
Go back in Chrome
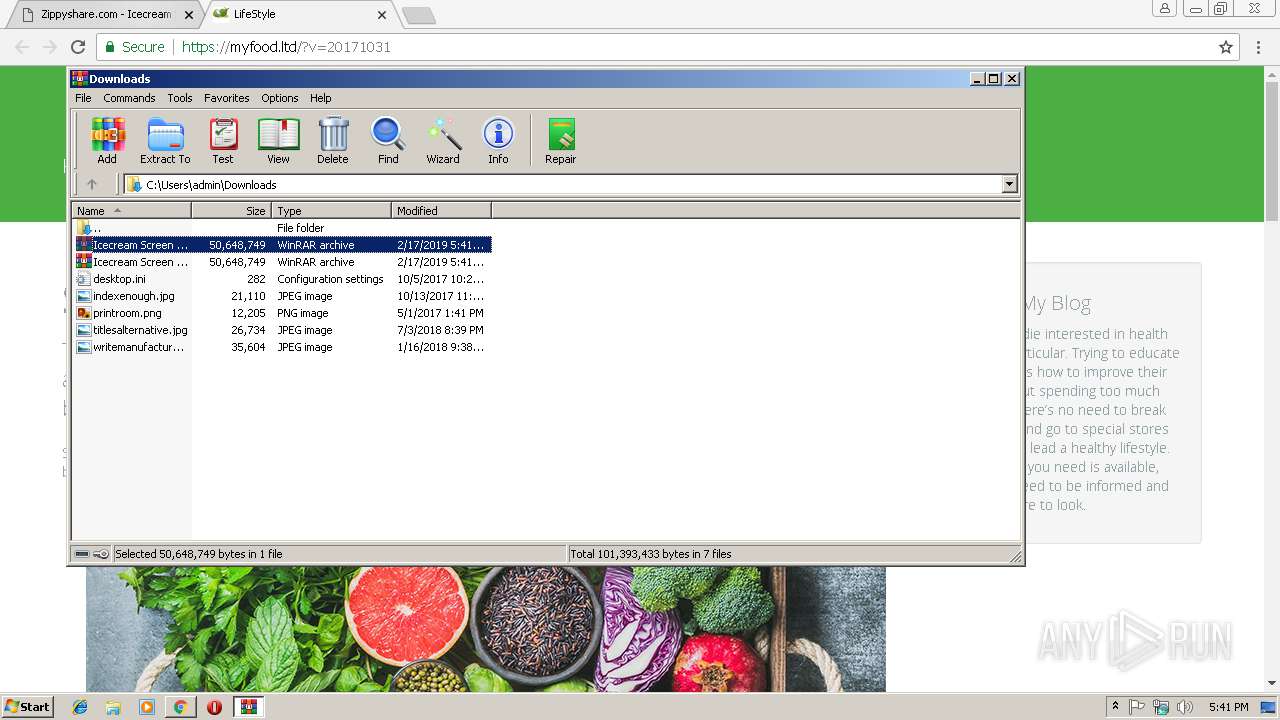[22, 47]
